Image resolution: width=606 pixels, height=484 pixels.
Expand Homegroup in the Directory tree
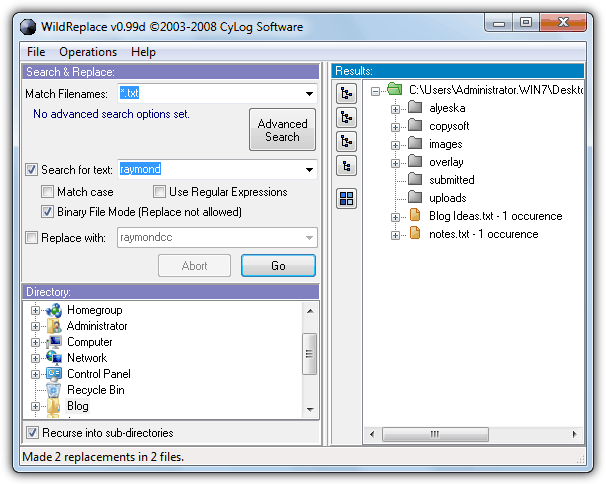click(35, 310)
